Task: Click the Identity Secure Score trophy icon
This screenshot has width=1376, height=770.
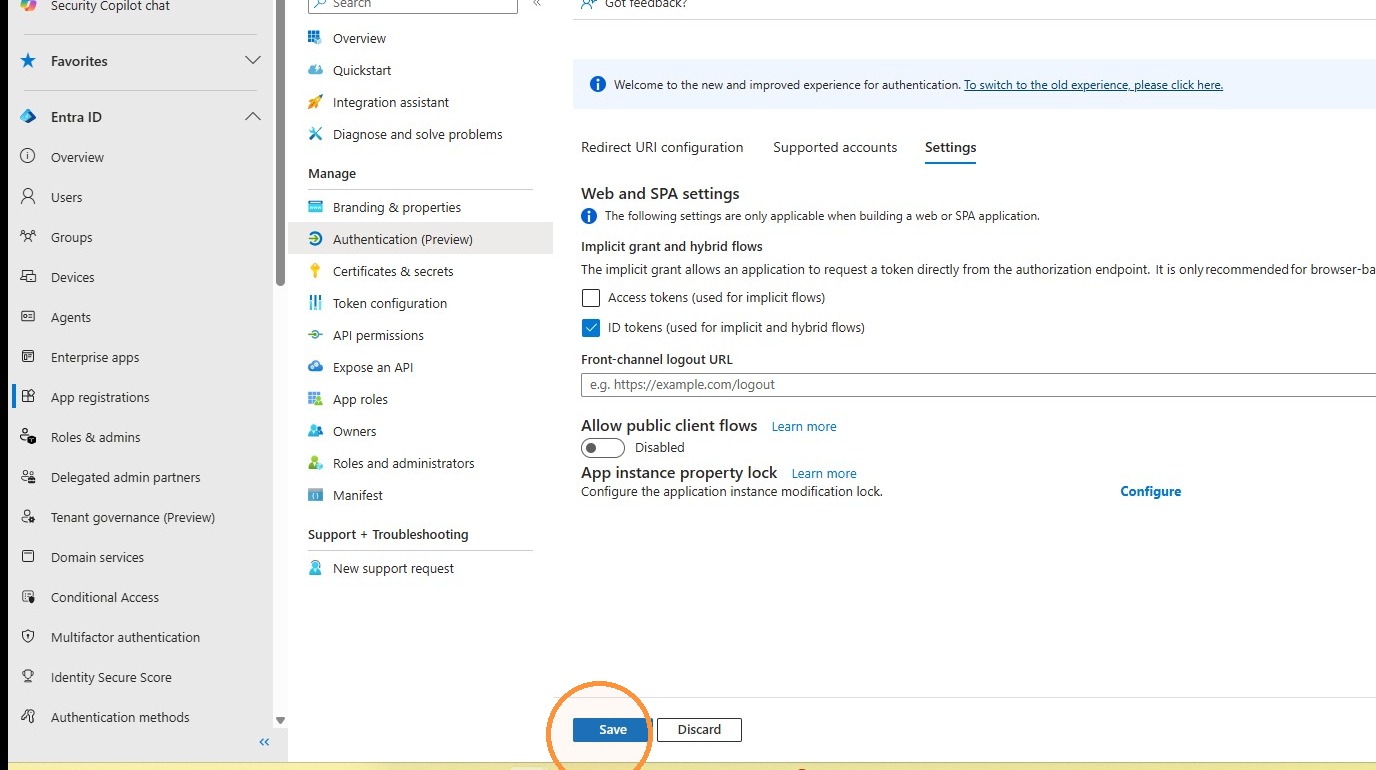Action: [28, 677]
